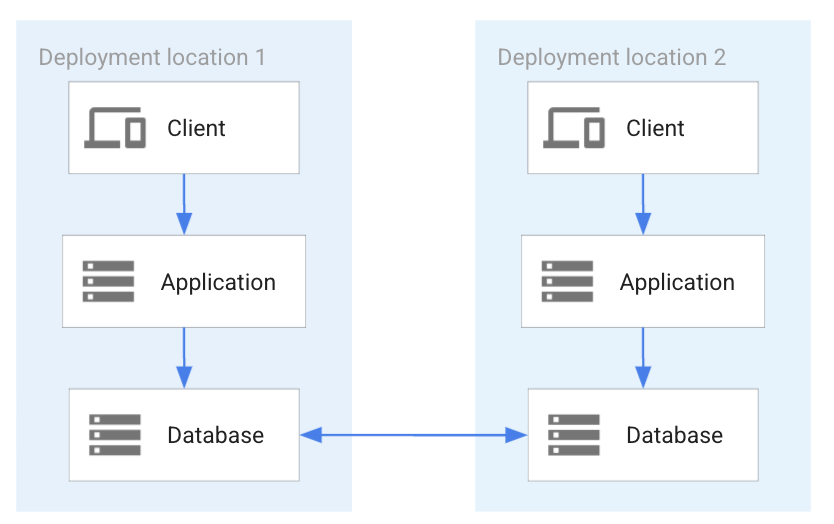Click the right arrowhead of the database sync arrow
This screenshot has width=834, height=524.
point(516,435)
